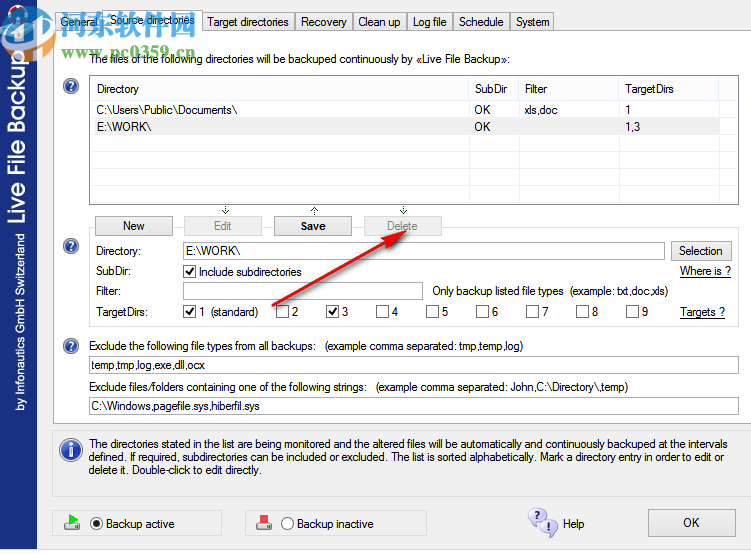Screen dimensions: 751x554
Task: Switch to the General tab
Action: [x=79, y=22]
